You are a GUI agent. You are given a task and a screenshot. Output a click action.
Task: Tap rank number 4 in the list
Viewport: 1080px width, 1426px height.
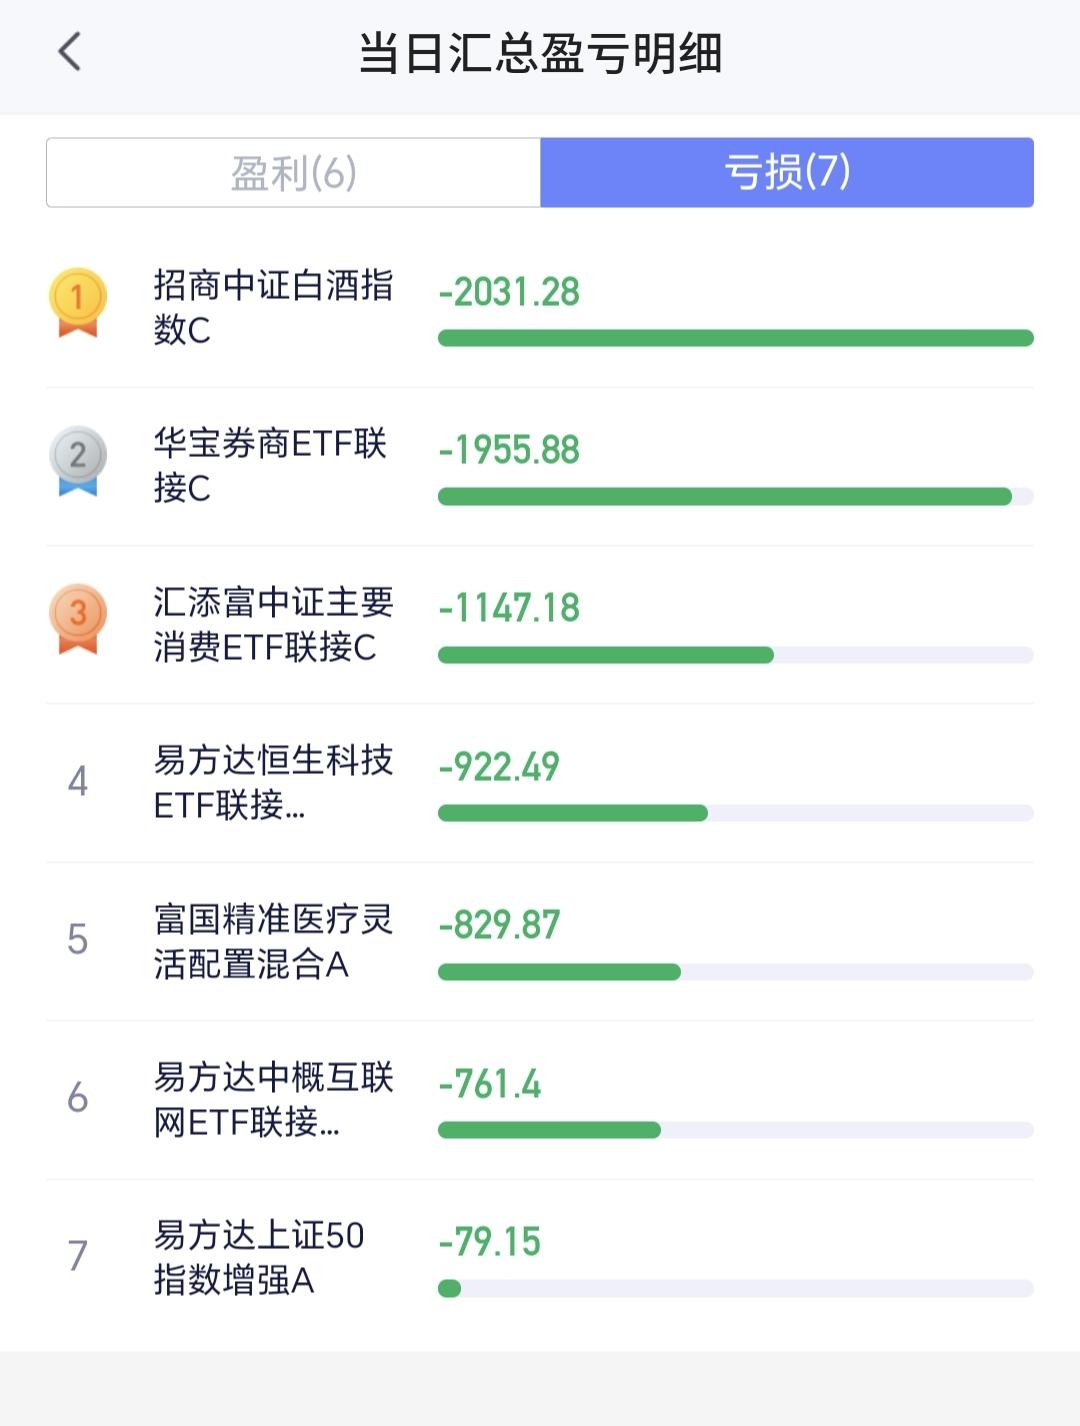(78, 781)
